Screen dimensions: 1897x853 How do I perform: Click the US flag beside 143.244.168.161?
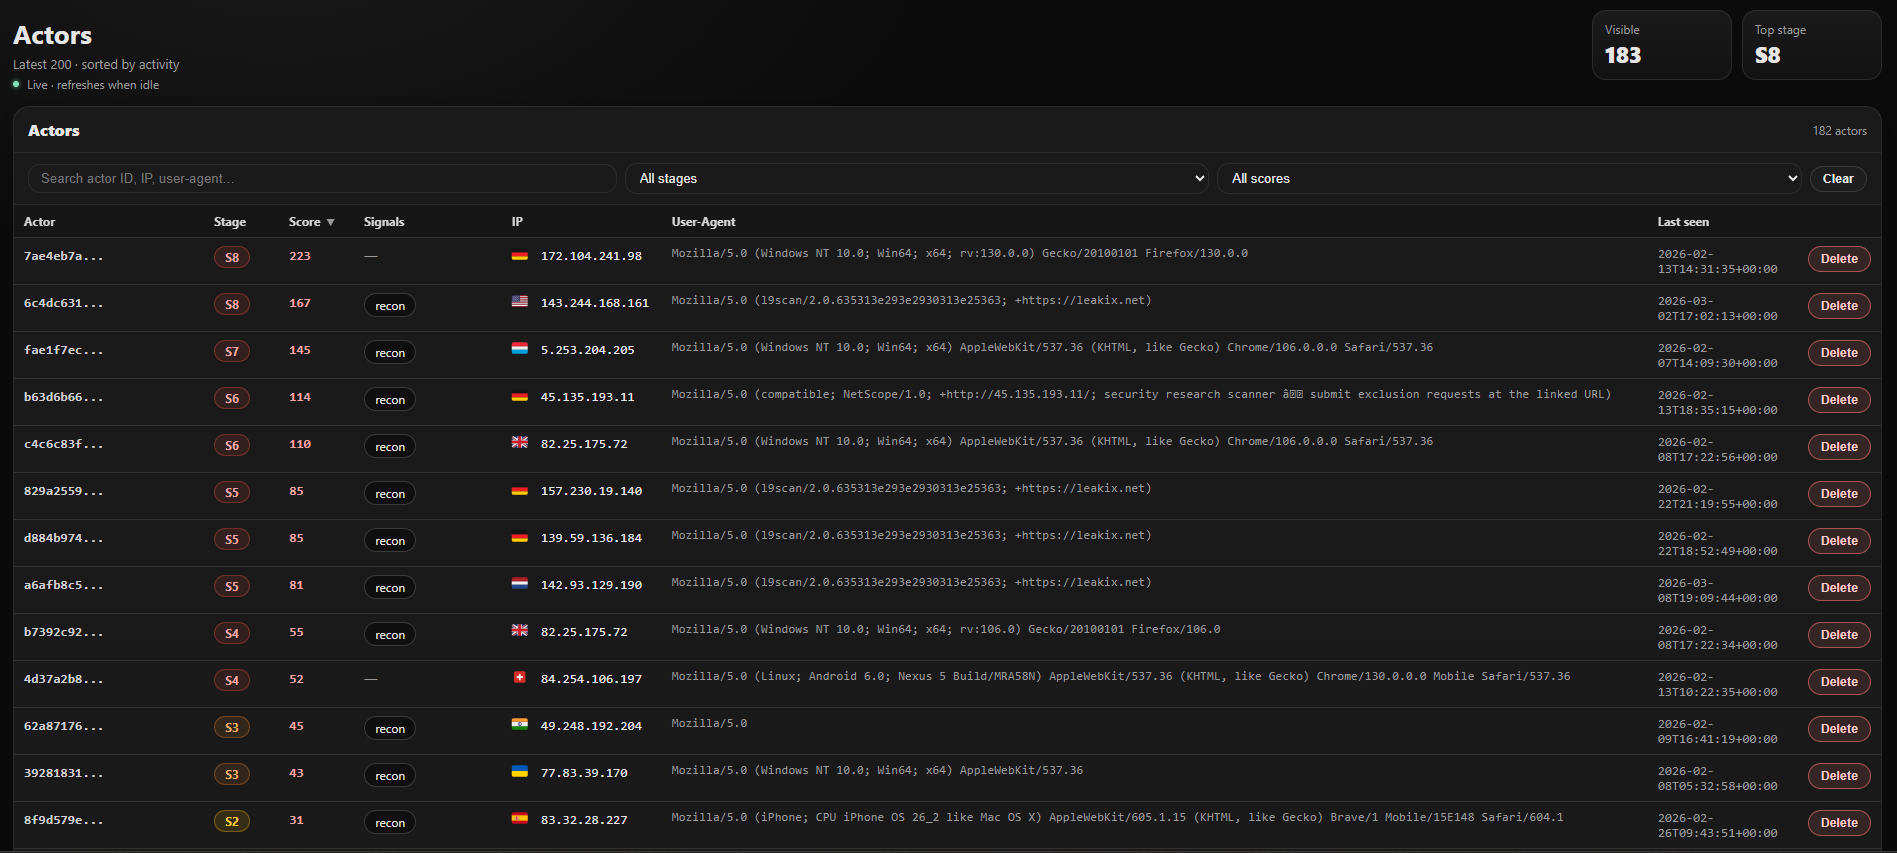click(x=519, y=302)
